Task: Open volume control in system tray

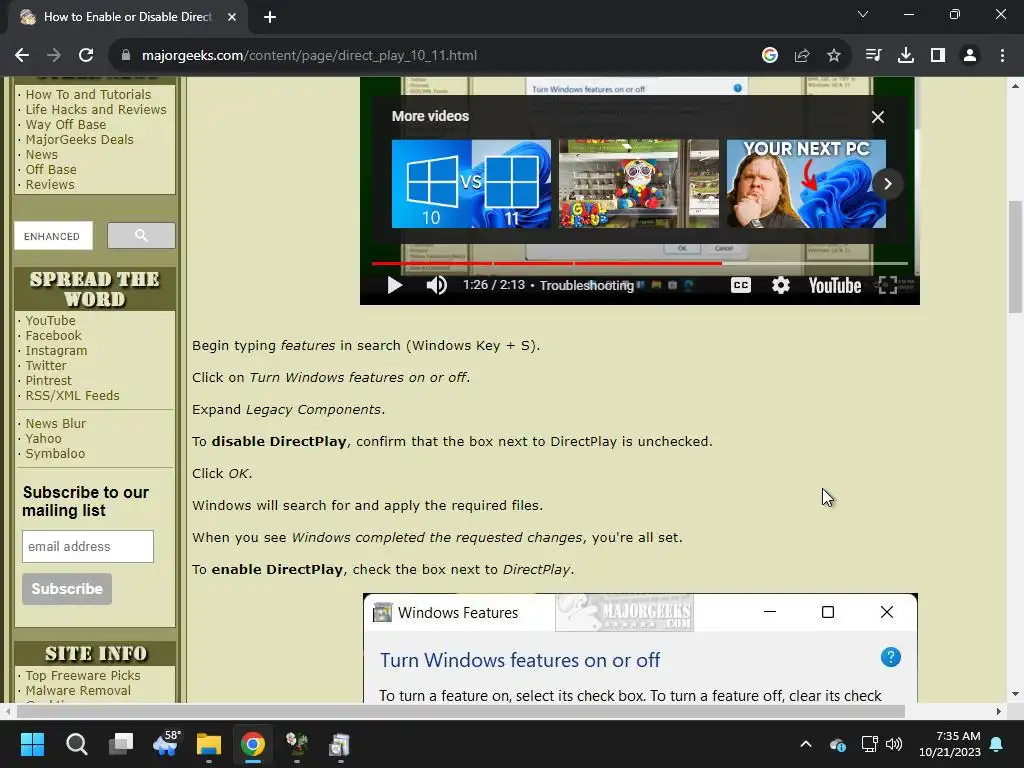Action: (894, 744)
